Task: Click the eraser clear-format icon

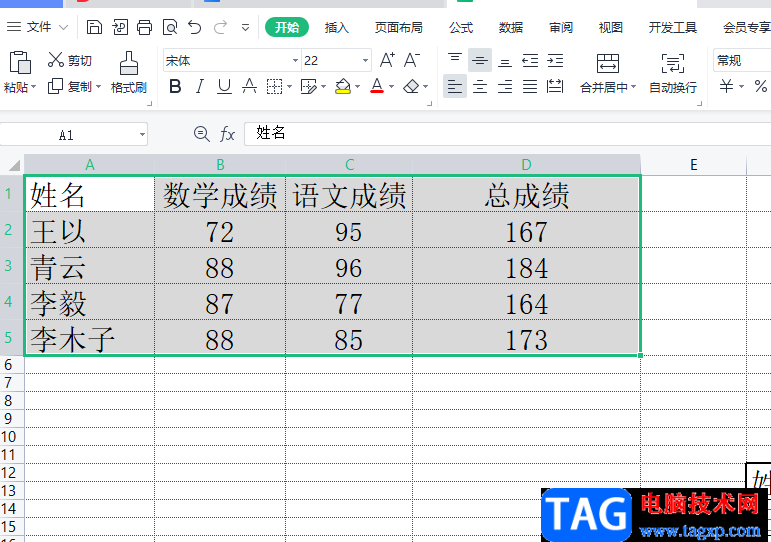Action: [x=411, y=87]
